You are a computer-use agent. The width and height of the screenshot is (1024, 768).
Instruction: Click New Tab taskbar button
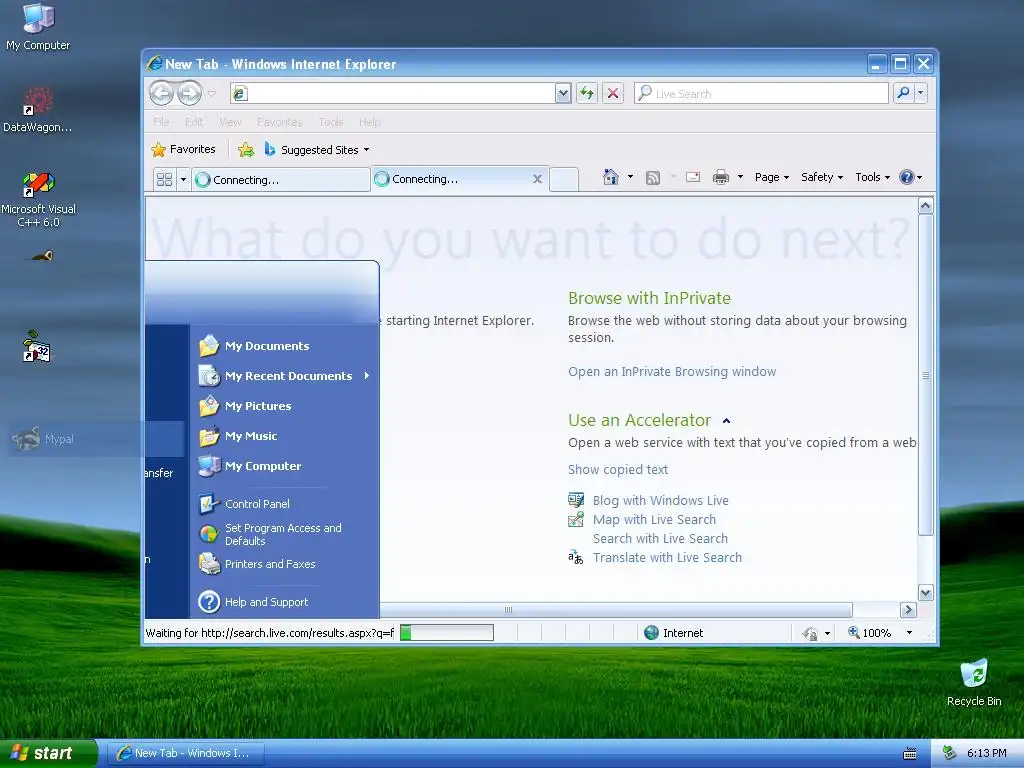click(x=185, y=753)
